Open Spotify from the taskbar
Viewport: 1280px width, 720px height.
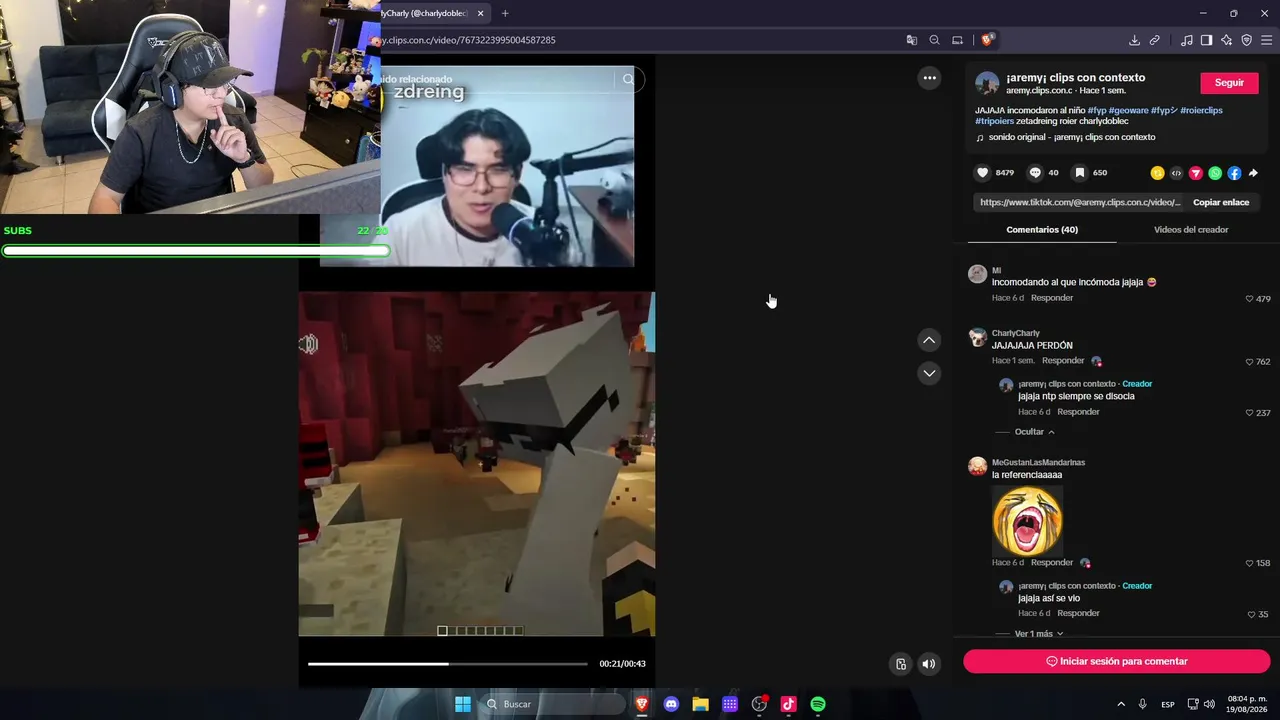tap(818, 704)
